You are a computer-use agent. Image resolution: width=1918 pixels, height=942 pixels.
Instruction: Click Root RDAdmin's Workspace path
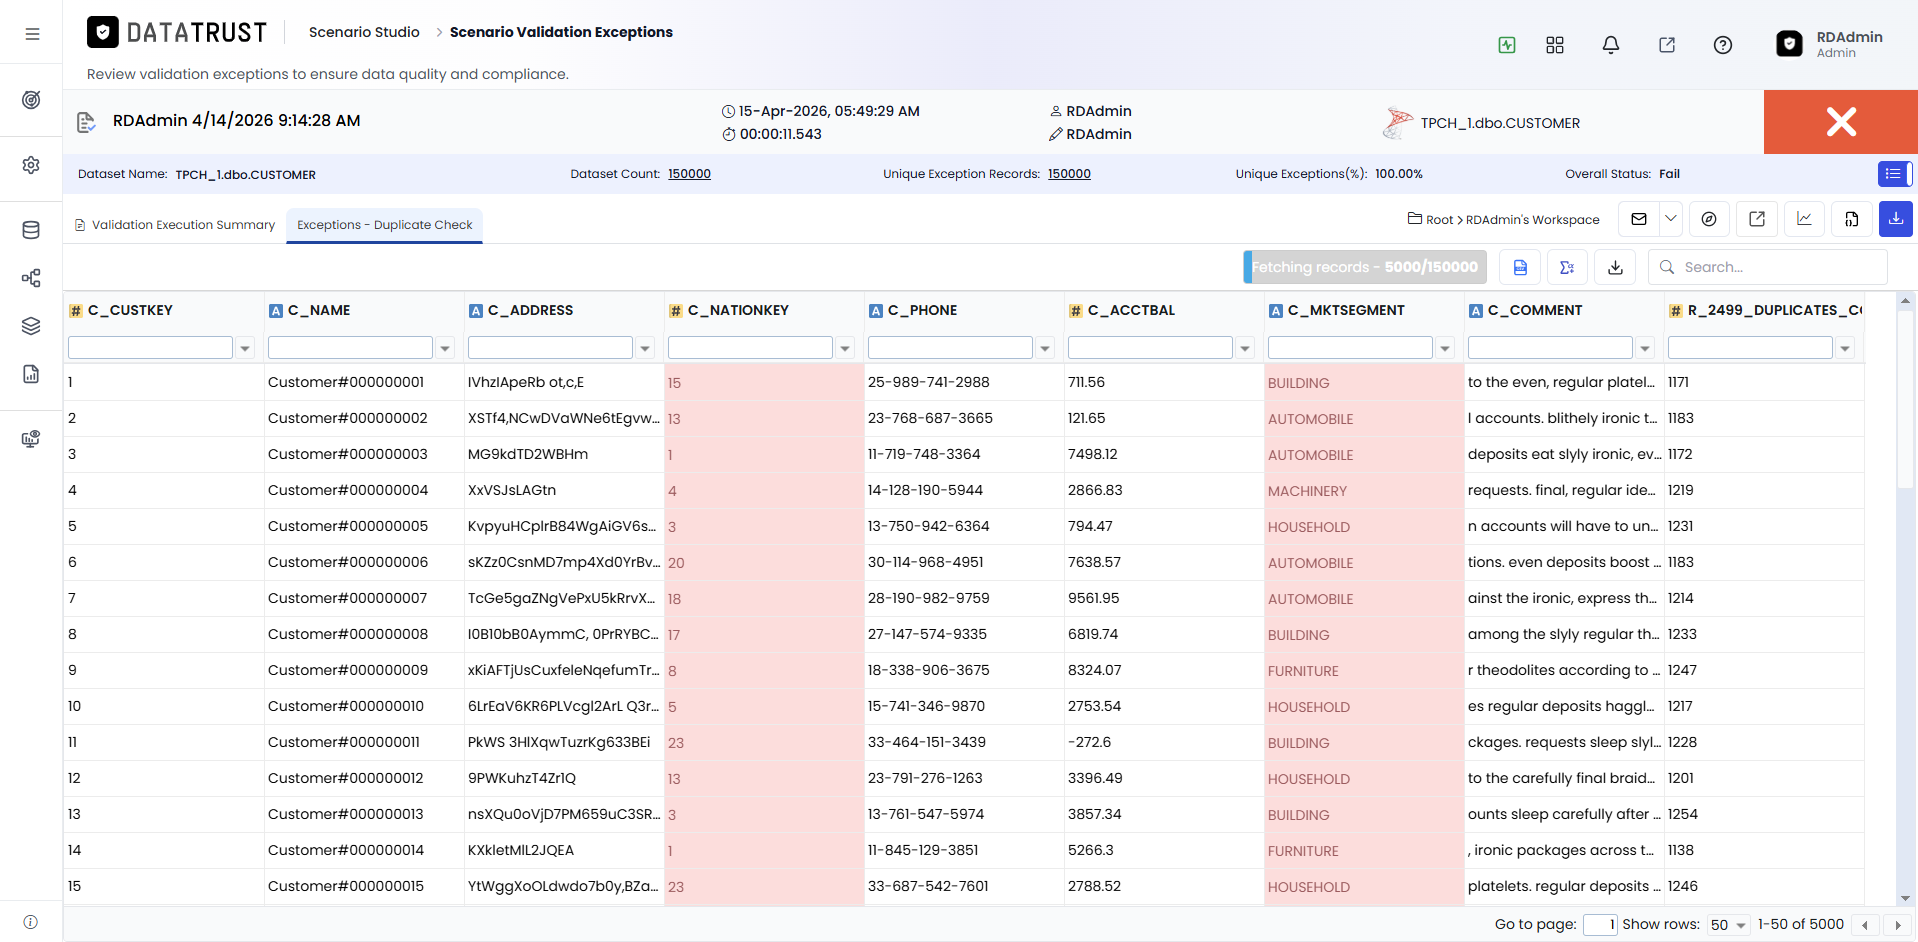(1504, 220)
